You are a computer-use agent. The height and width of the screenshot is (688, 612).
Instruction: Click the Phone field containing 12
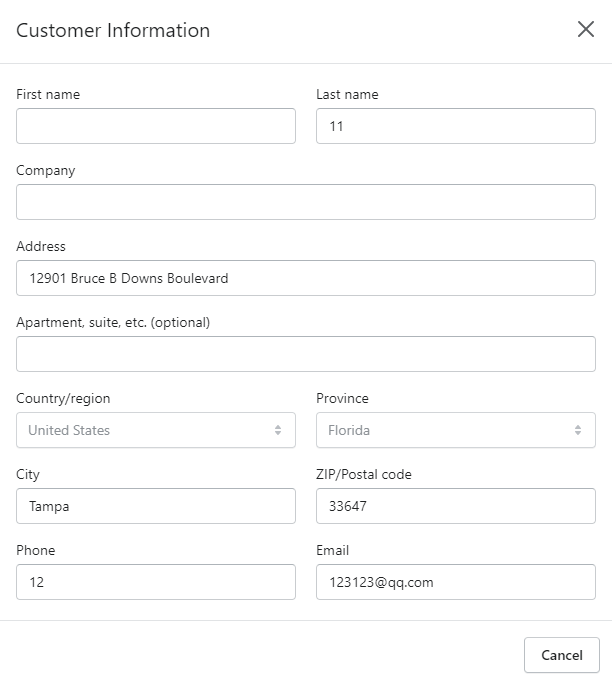pos(156,582)
